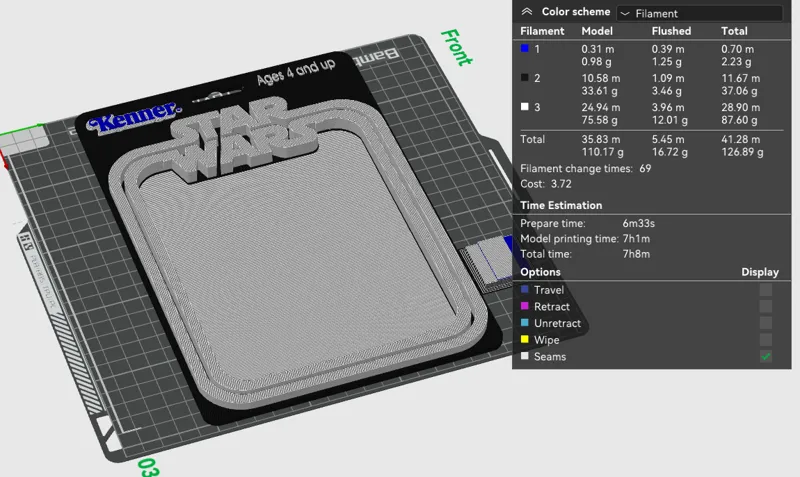The height and width of the screenshot is (477, 800).
Task: Click the Flushed column header
Action: [671, 31]
